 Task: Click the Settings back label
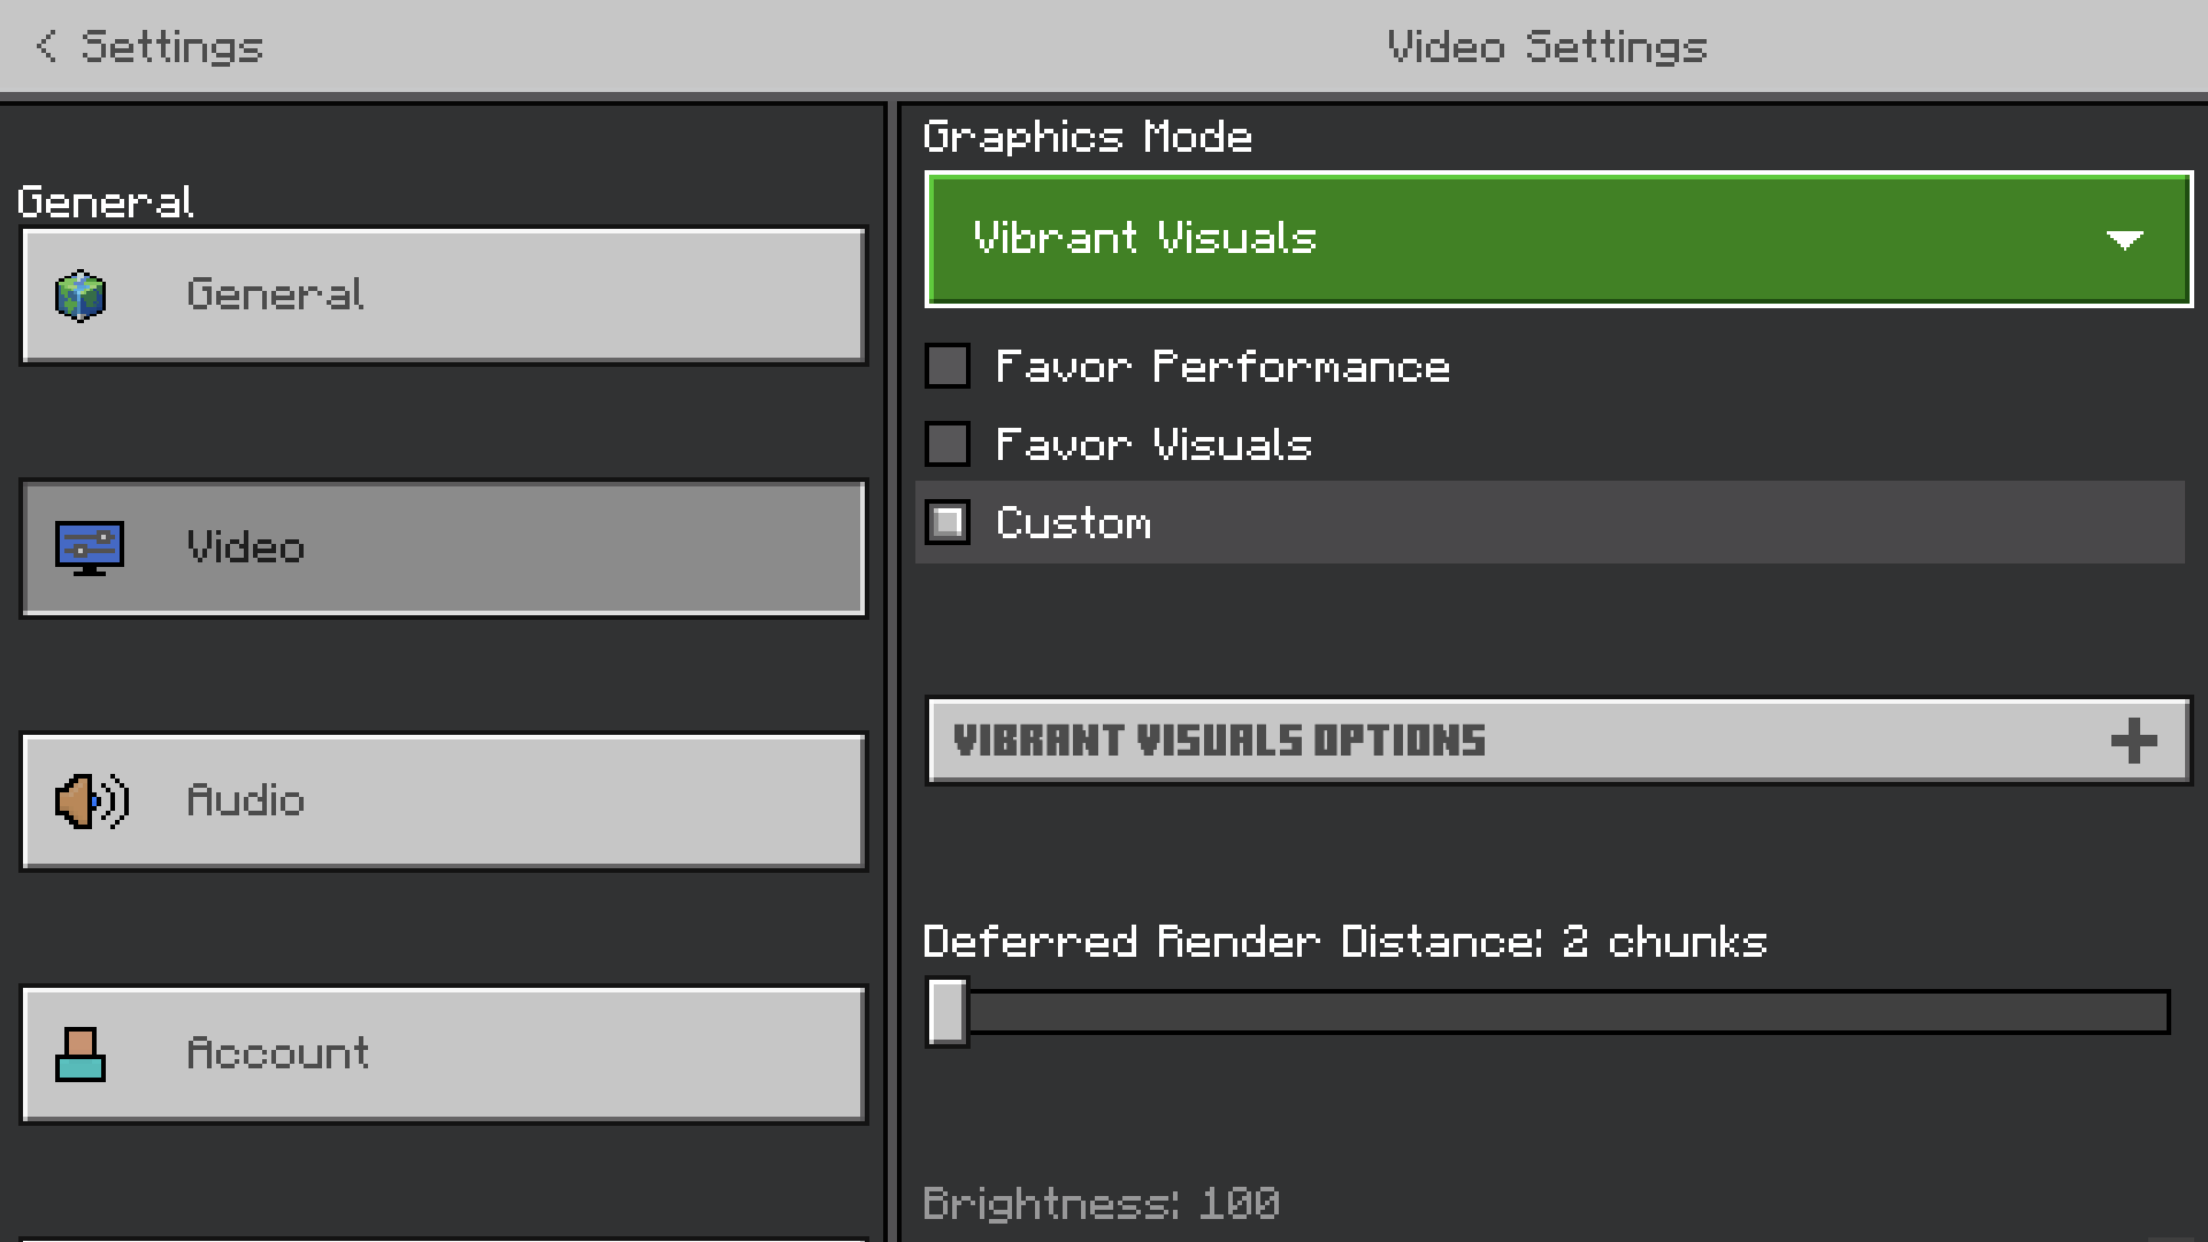point(171,47)
